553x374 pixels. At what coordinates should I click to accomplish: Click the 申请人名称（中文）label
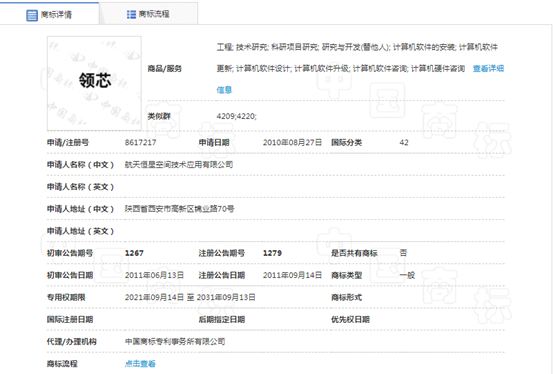pos(80,165)
